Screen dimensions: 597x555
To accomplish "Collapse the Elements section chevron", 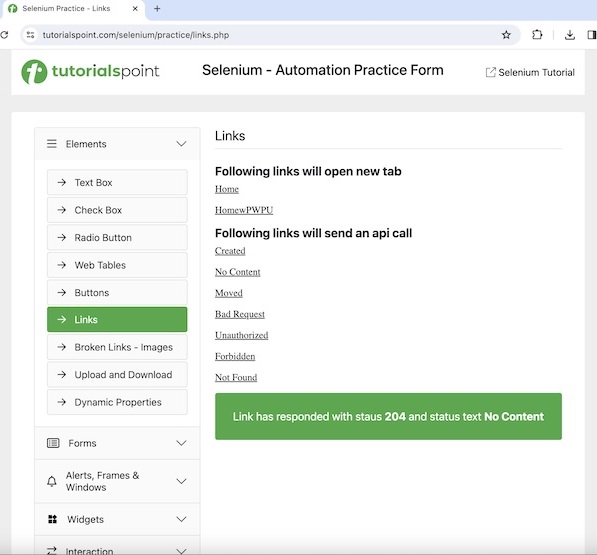I will tap(181, 144).
